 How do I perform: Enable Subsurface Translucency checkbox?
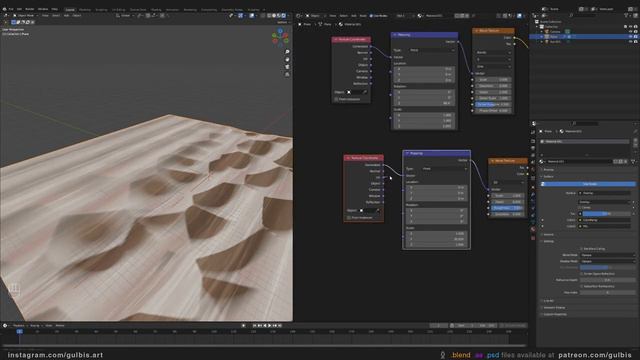582,287
